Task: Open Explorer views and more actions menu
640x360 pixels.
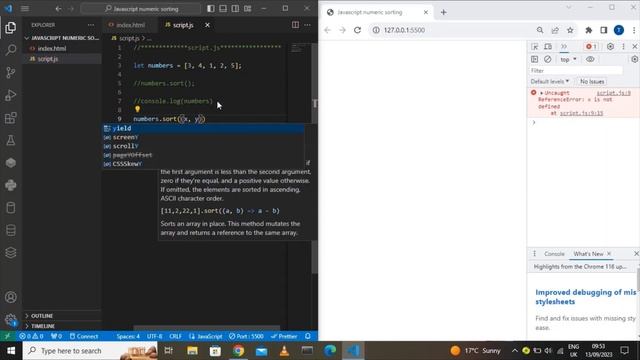Action: 91,25
